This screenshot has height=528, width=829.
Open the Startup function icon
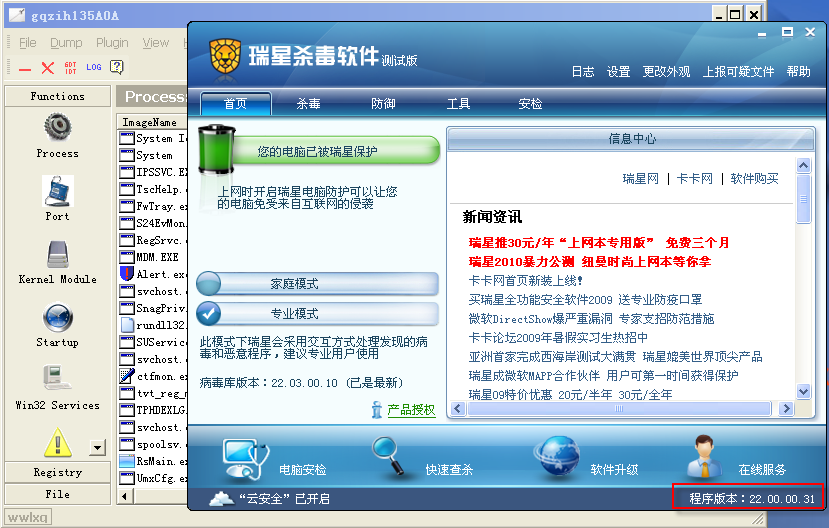pyautogui.click(x=58, y=317)
